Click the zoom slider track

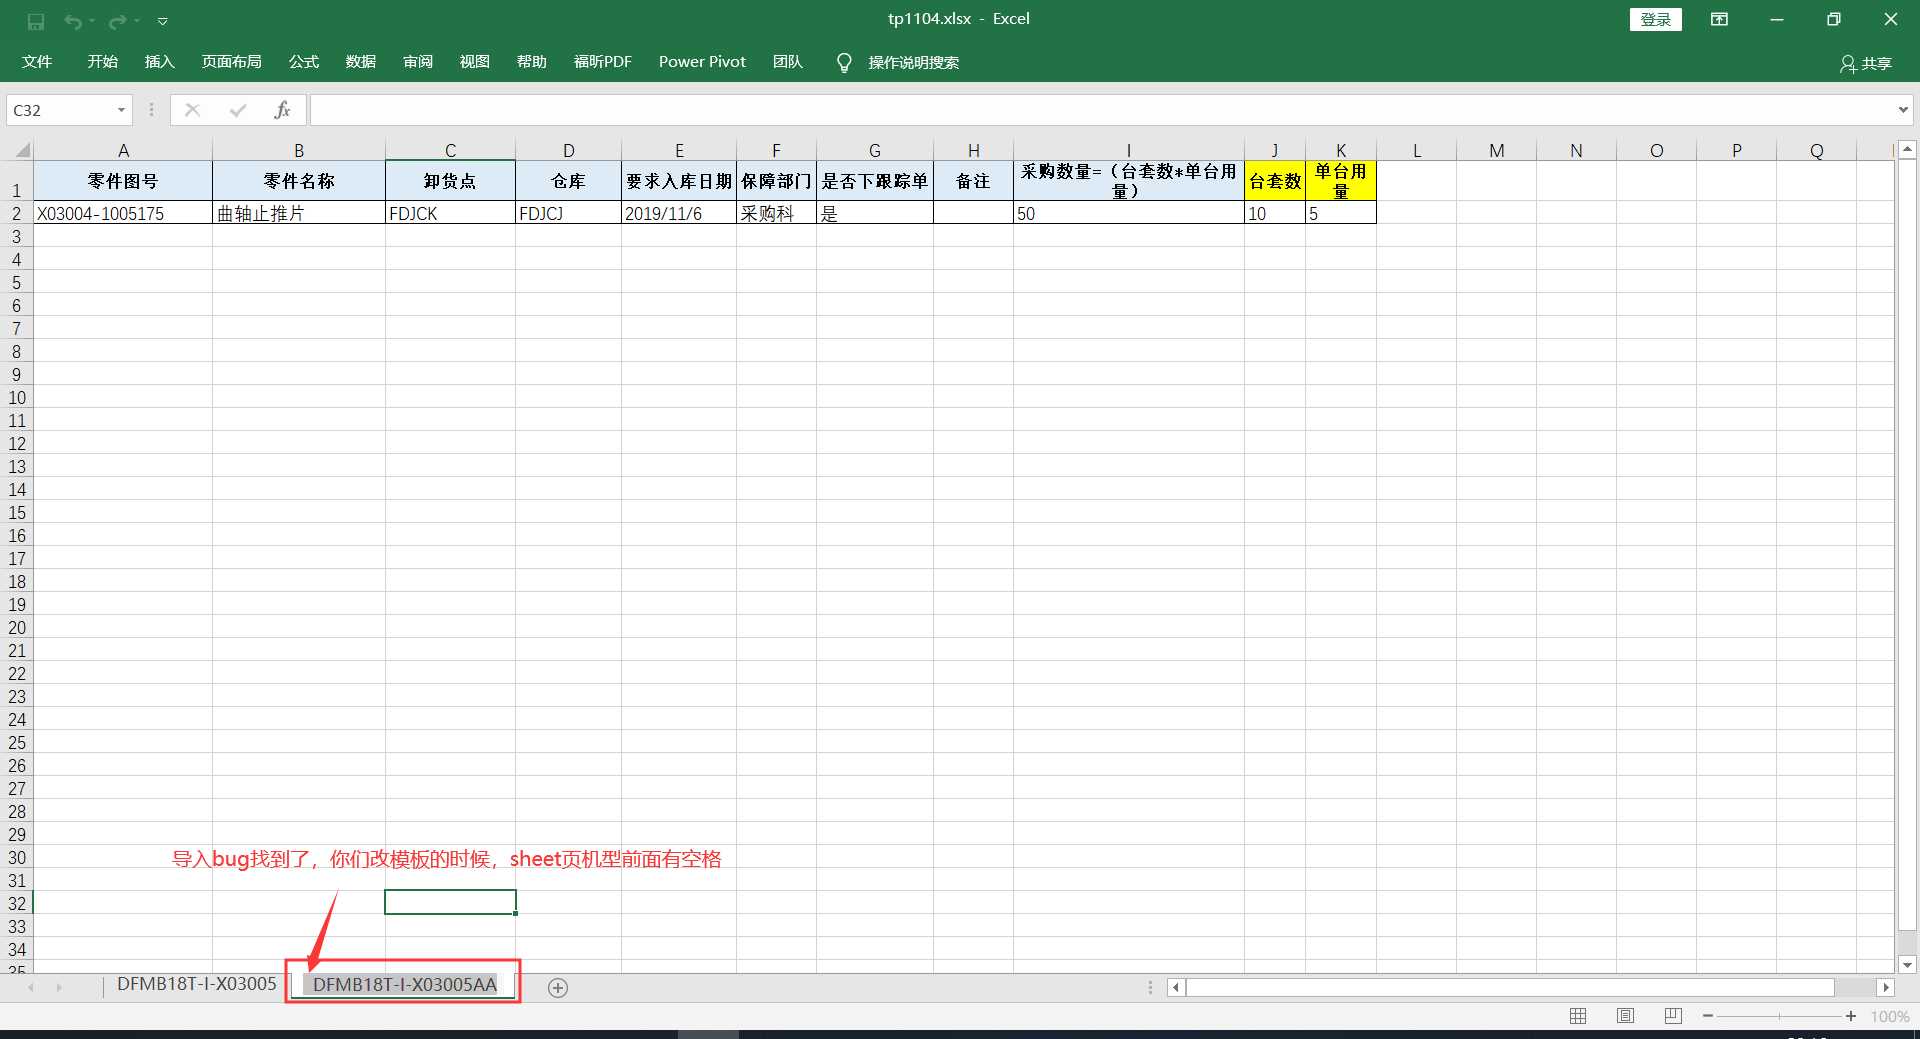click(x=1779, y=1016)
